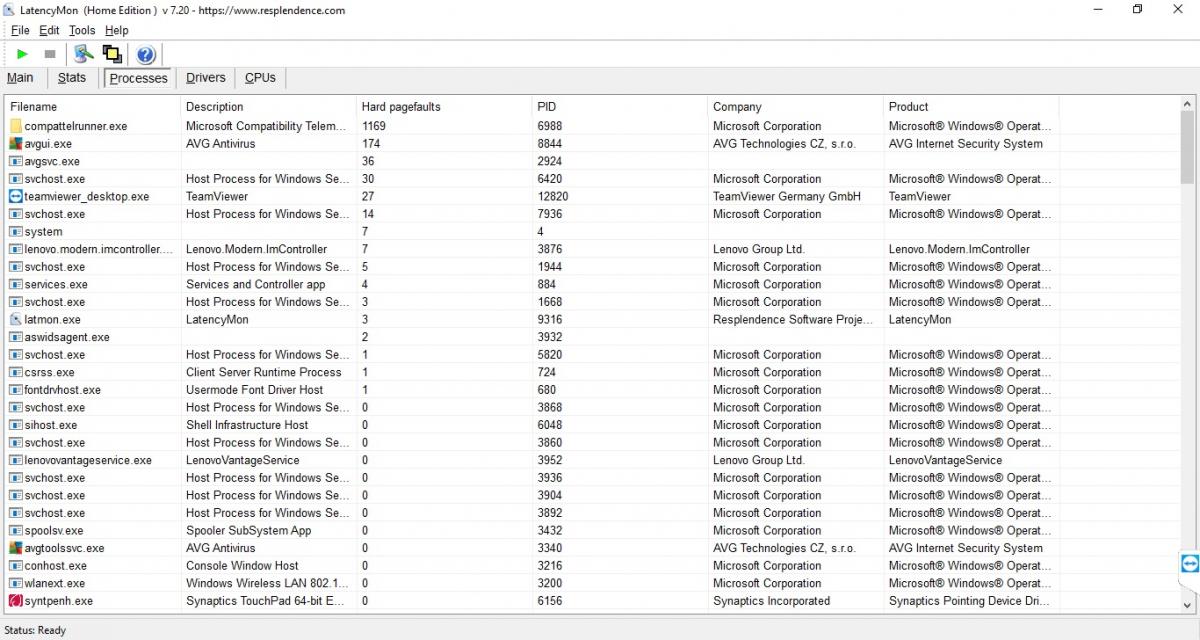Switch to the Main tab
The width and height of the screenshot is (1200, 640).
[20, 77]
